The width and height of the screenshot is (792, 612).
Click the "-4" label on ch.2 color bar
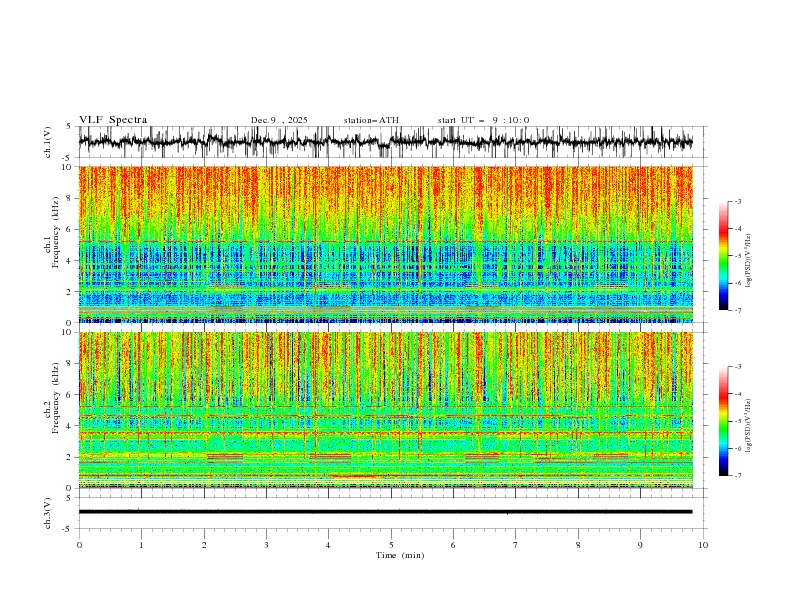738,394
